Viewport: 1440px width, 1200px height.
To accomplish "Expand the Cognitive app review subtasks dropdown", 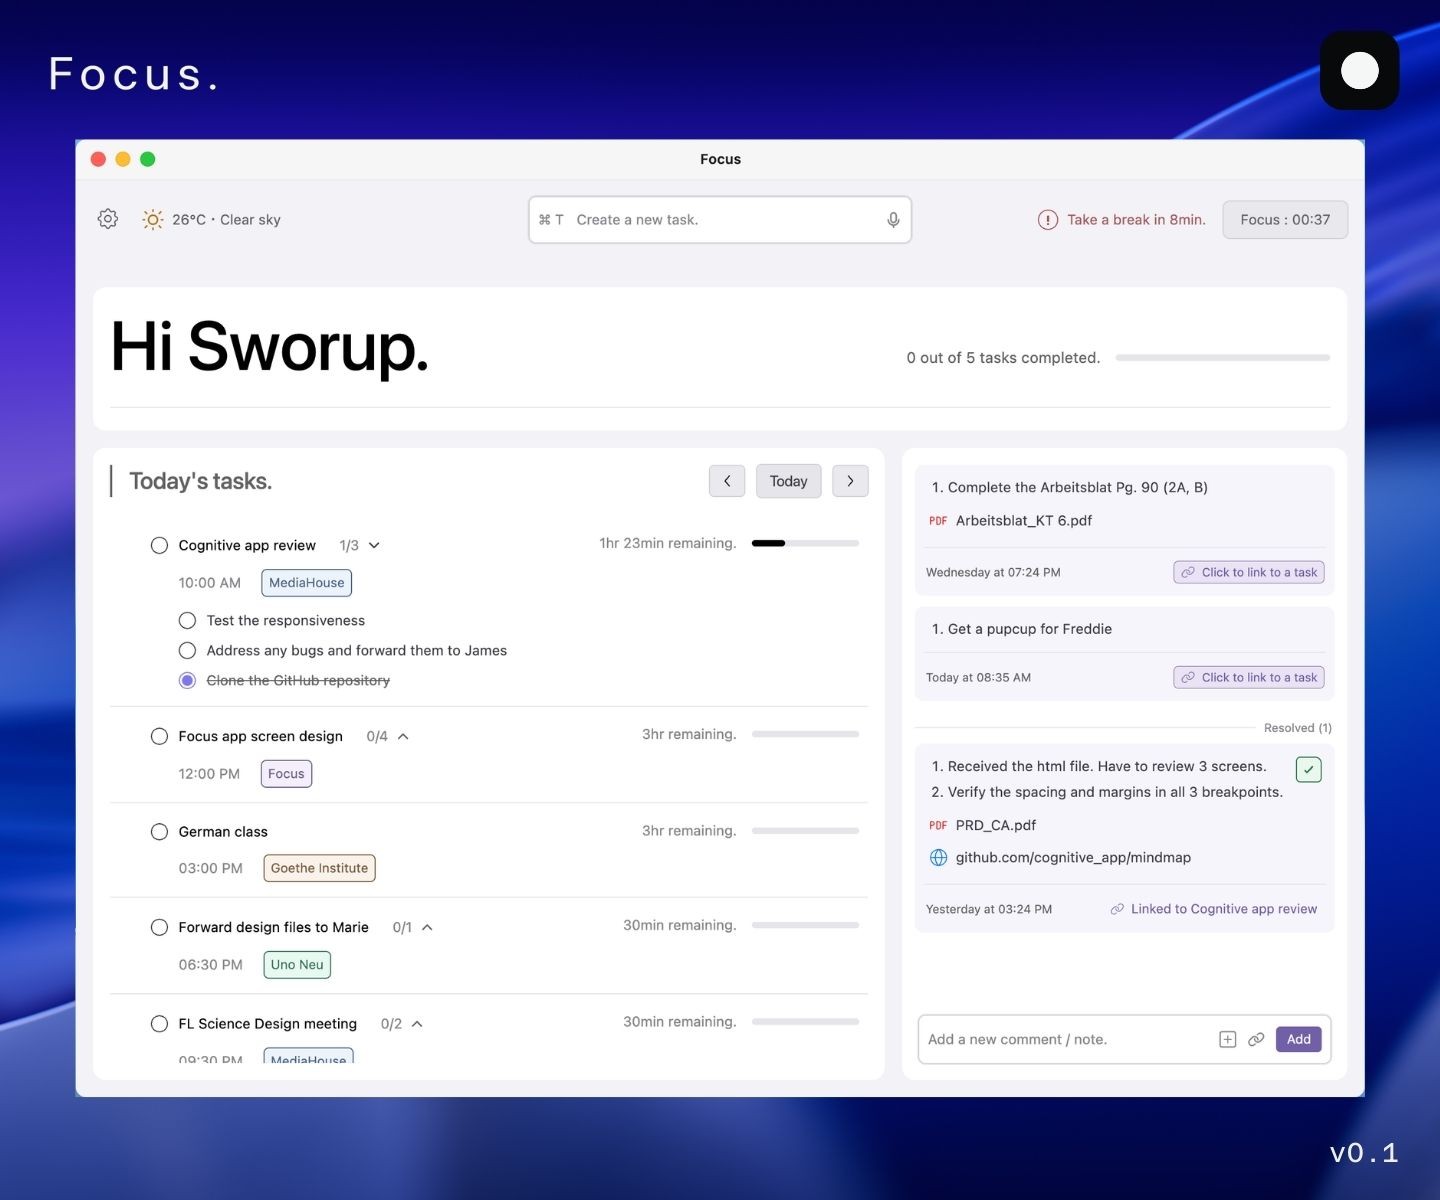I will pos(374,545).
